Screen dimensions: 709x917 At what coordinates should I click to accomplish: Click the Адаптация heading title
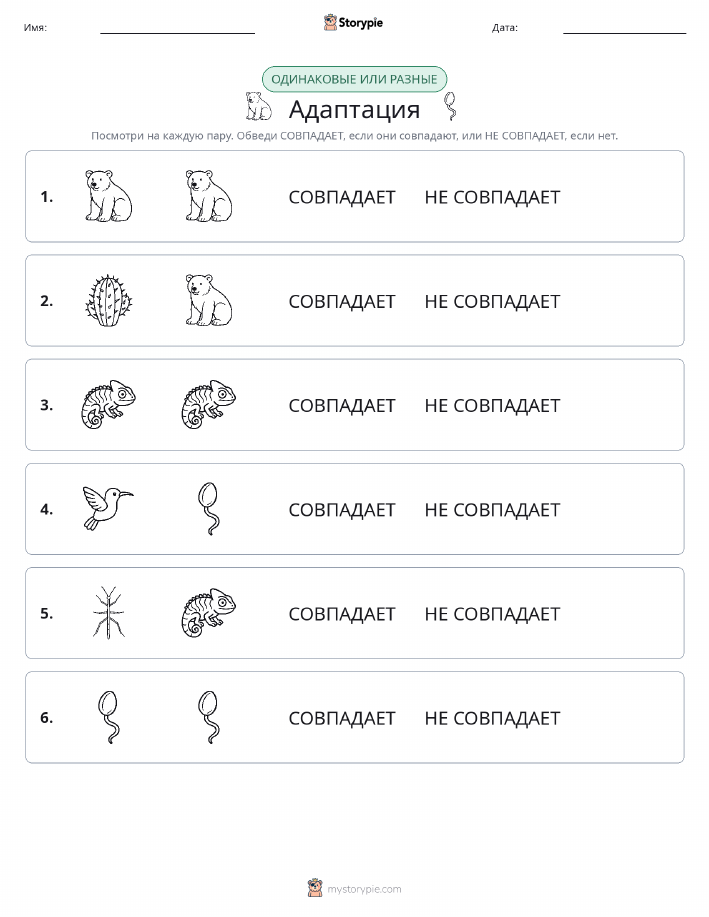[x=354, y=109]
